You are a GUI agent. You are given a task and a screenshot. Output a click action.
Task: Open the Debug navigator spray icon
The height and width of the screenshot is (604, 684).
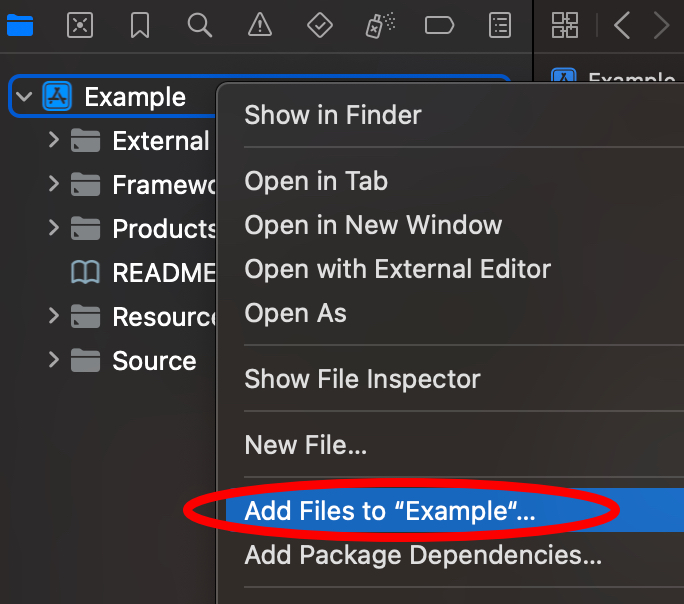379,25
